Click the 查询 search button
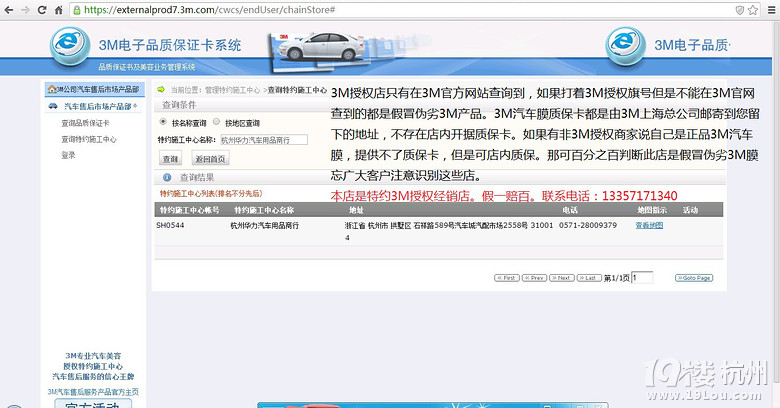Screen dimensions: 780x408 click(170, 159)
